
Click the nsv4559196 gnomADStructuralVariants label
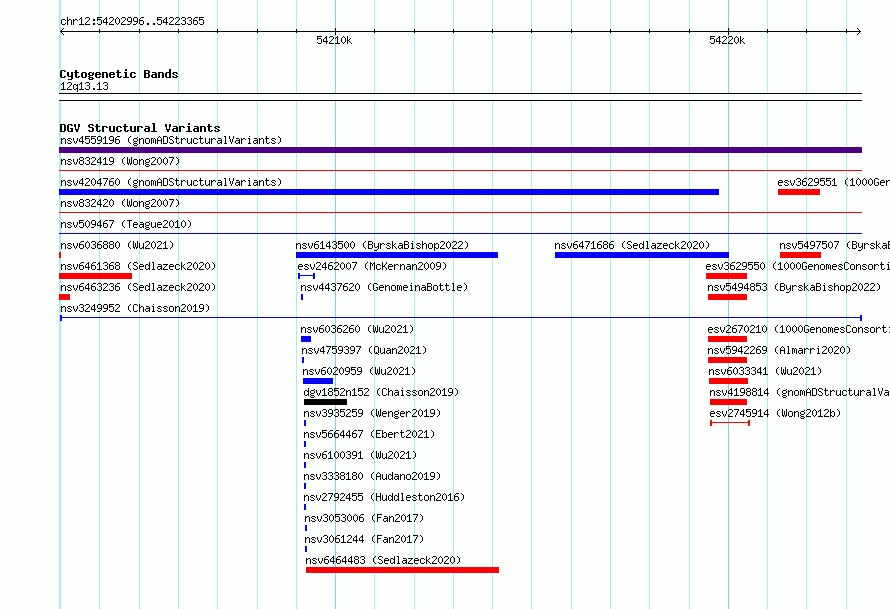(171, 140)
